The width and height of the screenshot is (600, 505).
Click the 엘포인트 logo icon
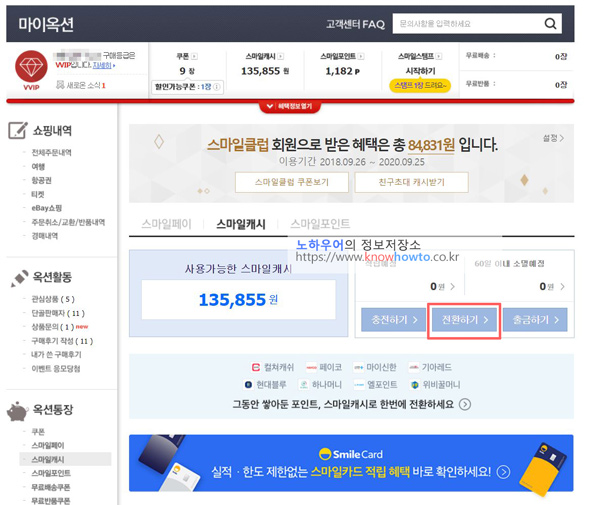pos(359,384)
